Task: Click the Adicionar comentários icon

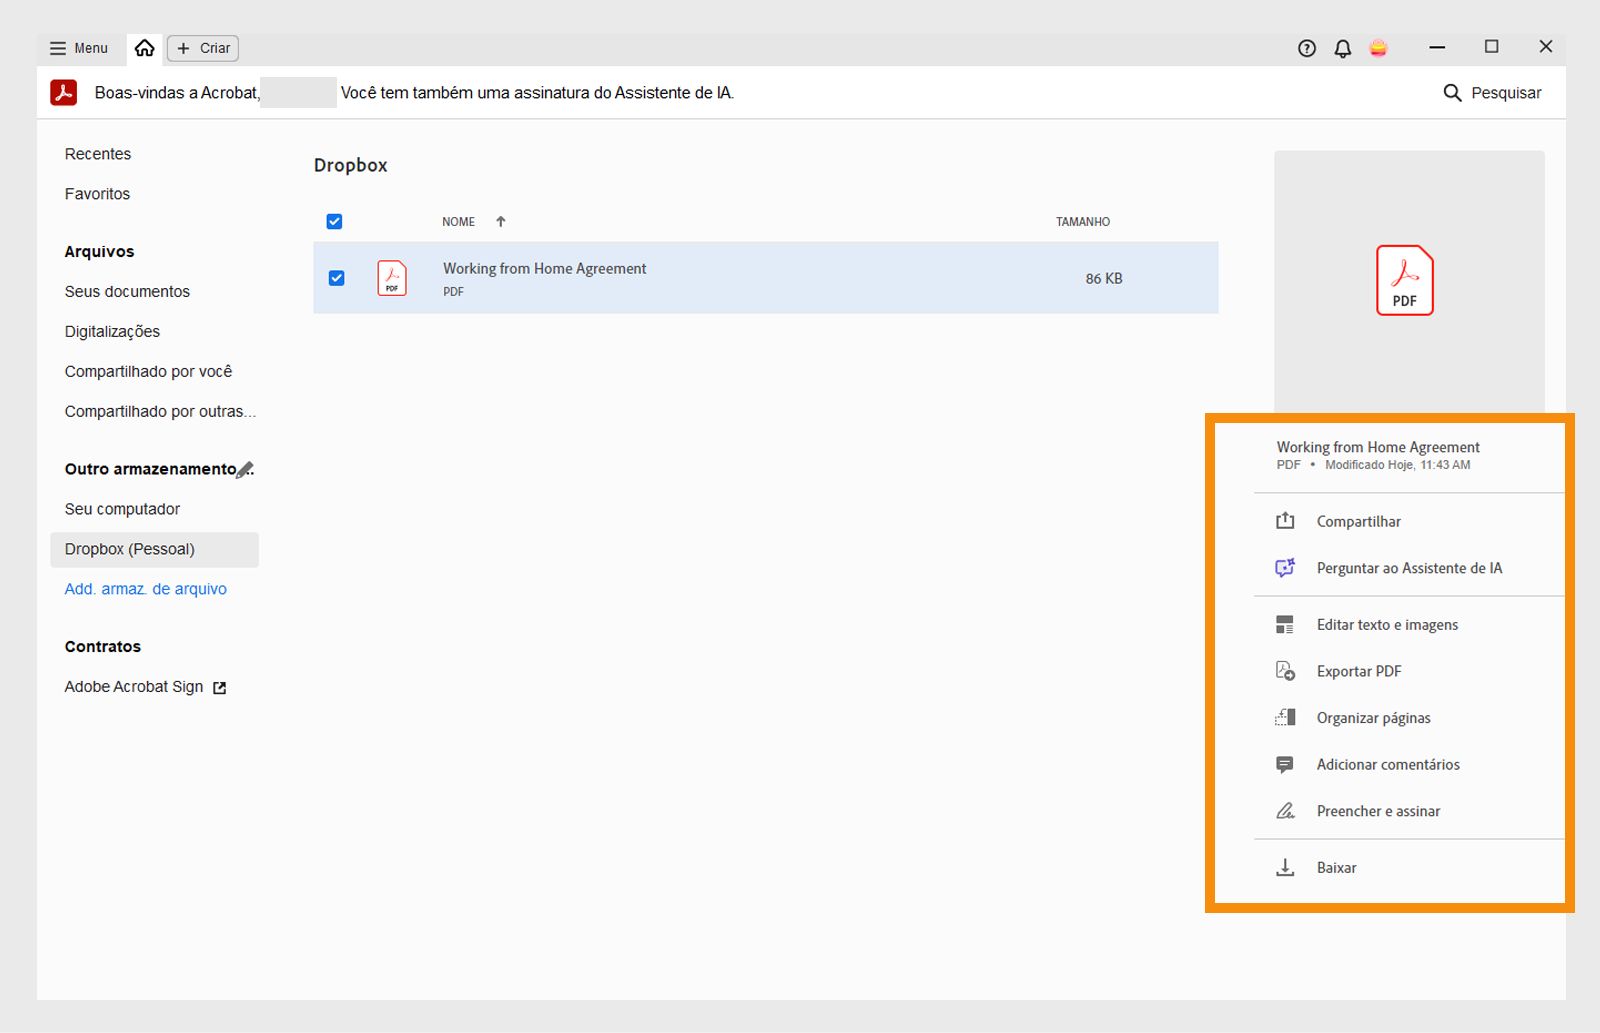Action: tap(1285, 765)
